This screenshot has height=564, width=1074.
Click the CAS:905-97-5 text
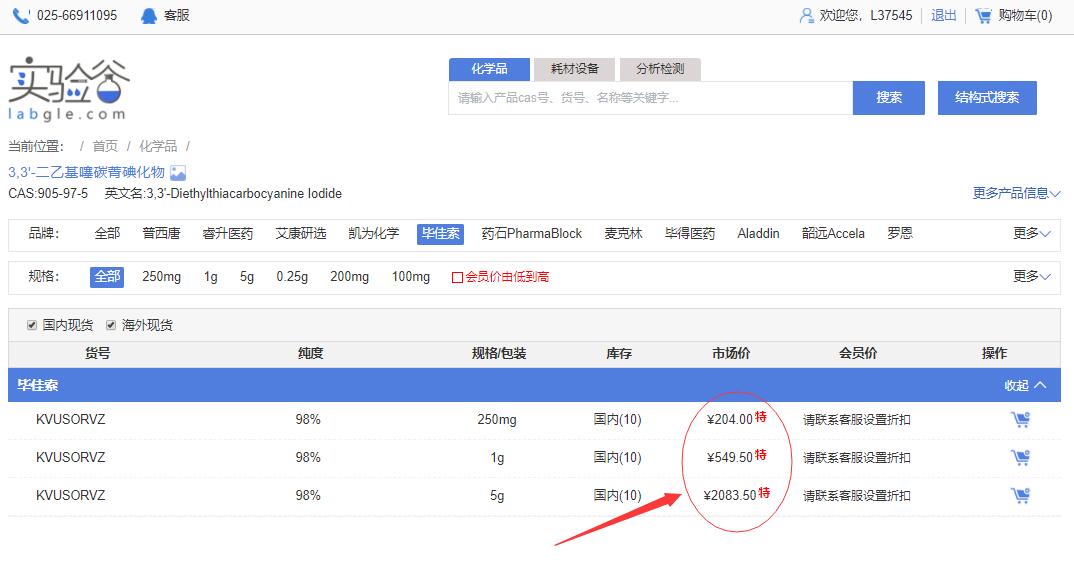48,193
